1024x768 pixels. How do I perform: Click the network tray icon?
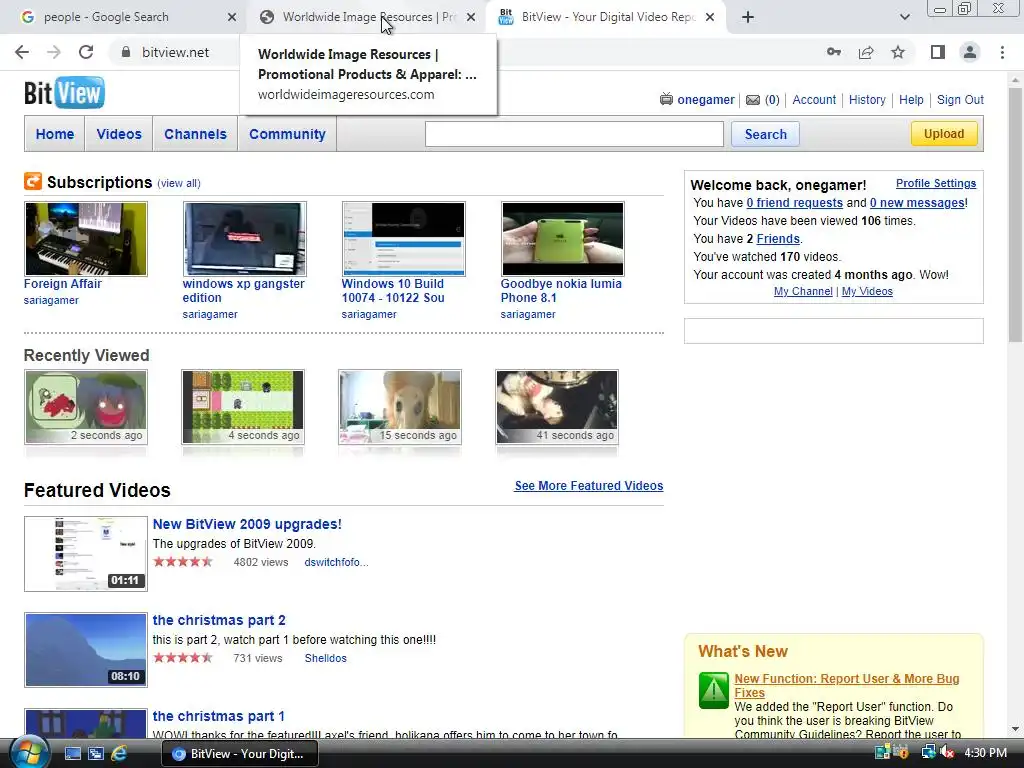pyautogui.click(x=928, y=753)
